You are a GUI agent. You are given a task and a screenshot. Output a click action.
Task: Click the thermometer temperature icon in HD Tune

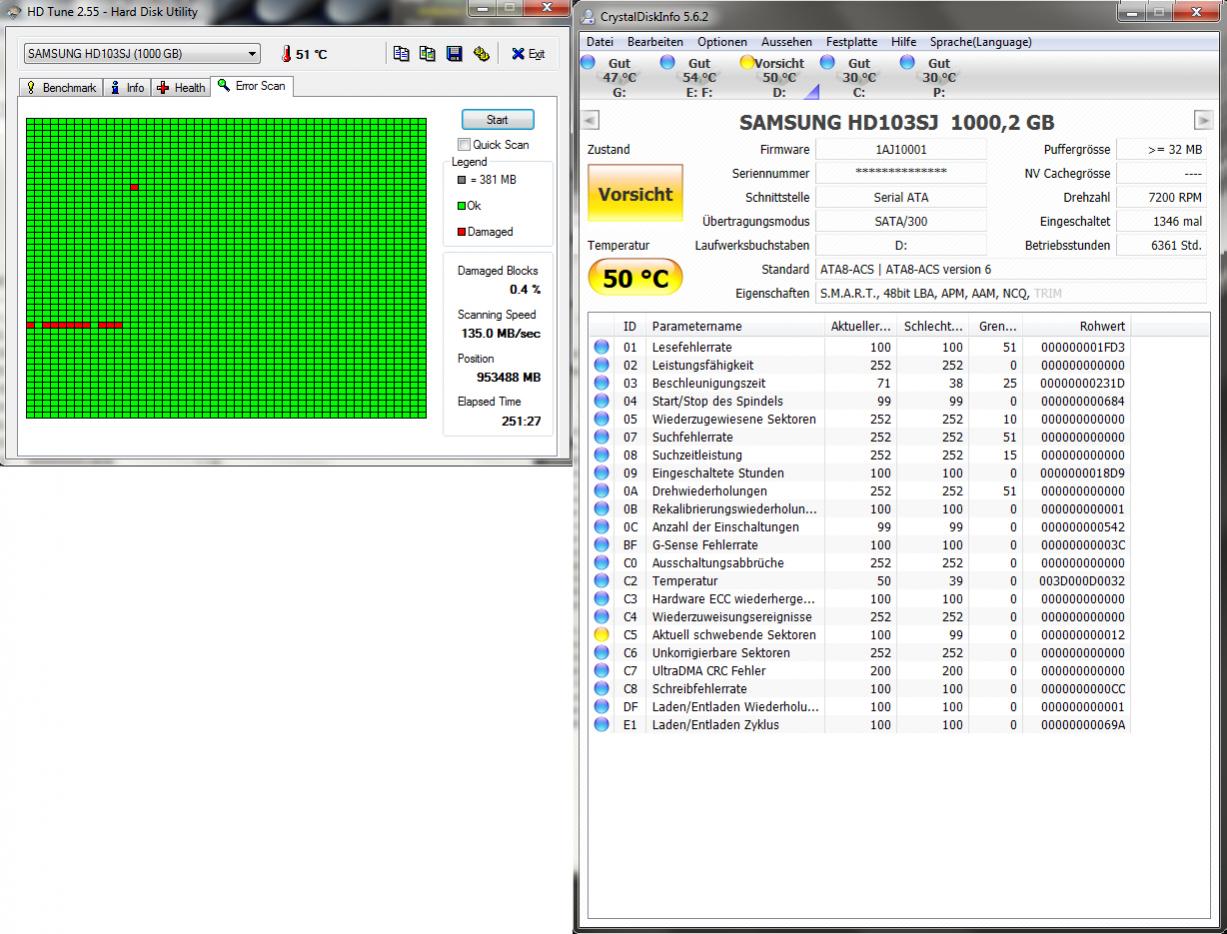pos(286,54)
